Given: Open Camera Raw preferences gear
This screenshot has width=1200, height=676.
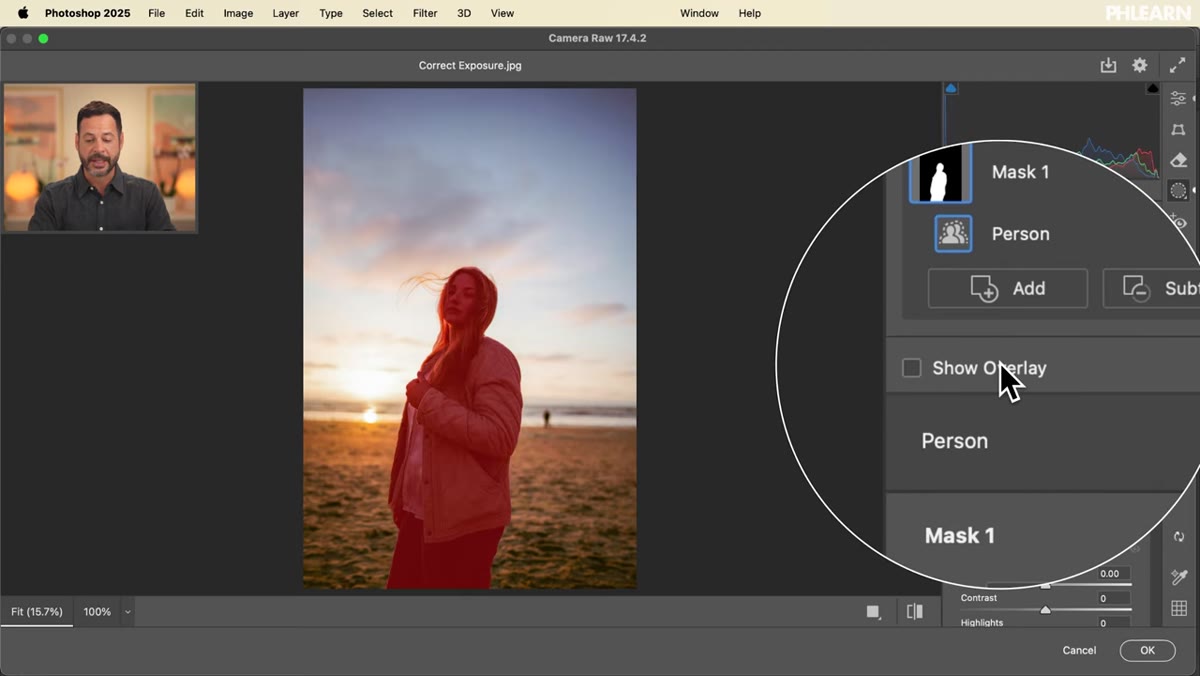Looking at the screenshot, I should 1139,65.
